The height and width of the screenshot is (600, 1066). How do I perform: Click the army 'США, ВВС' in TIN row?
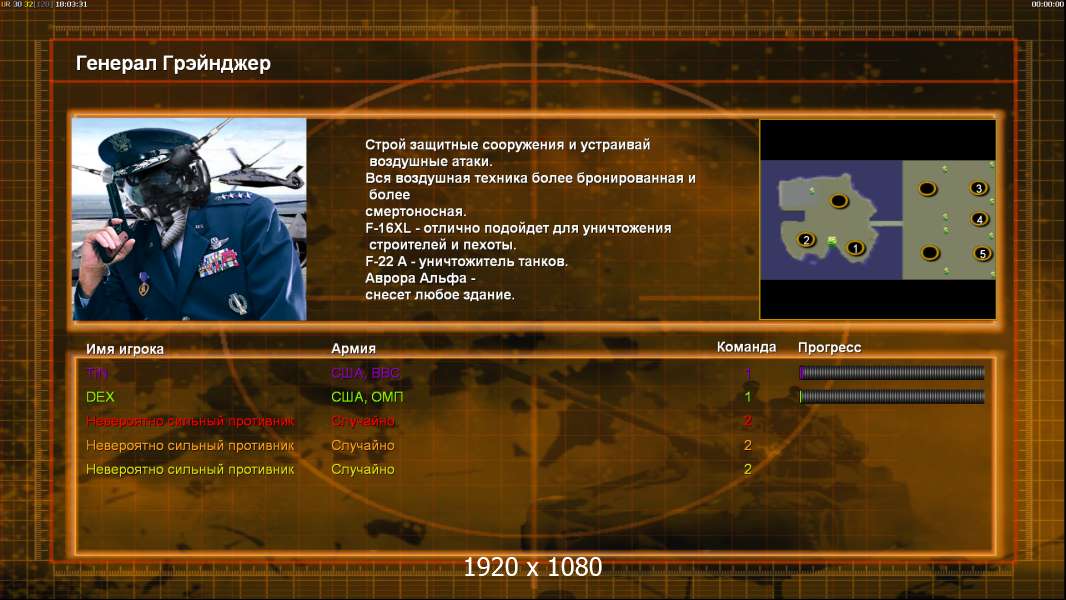click(365, 373)
